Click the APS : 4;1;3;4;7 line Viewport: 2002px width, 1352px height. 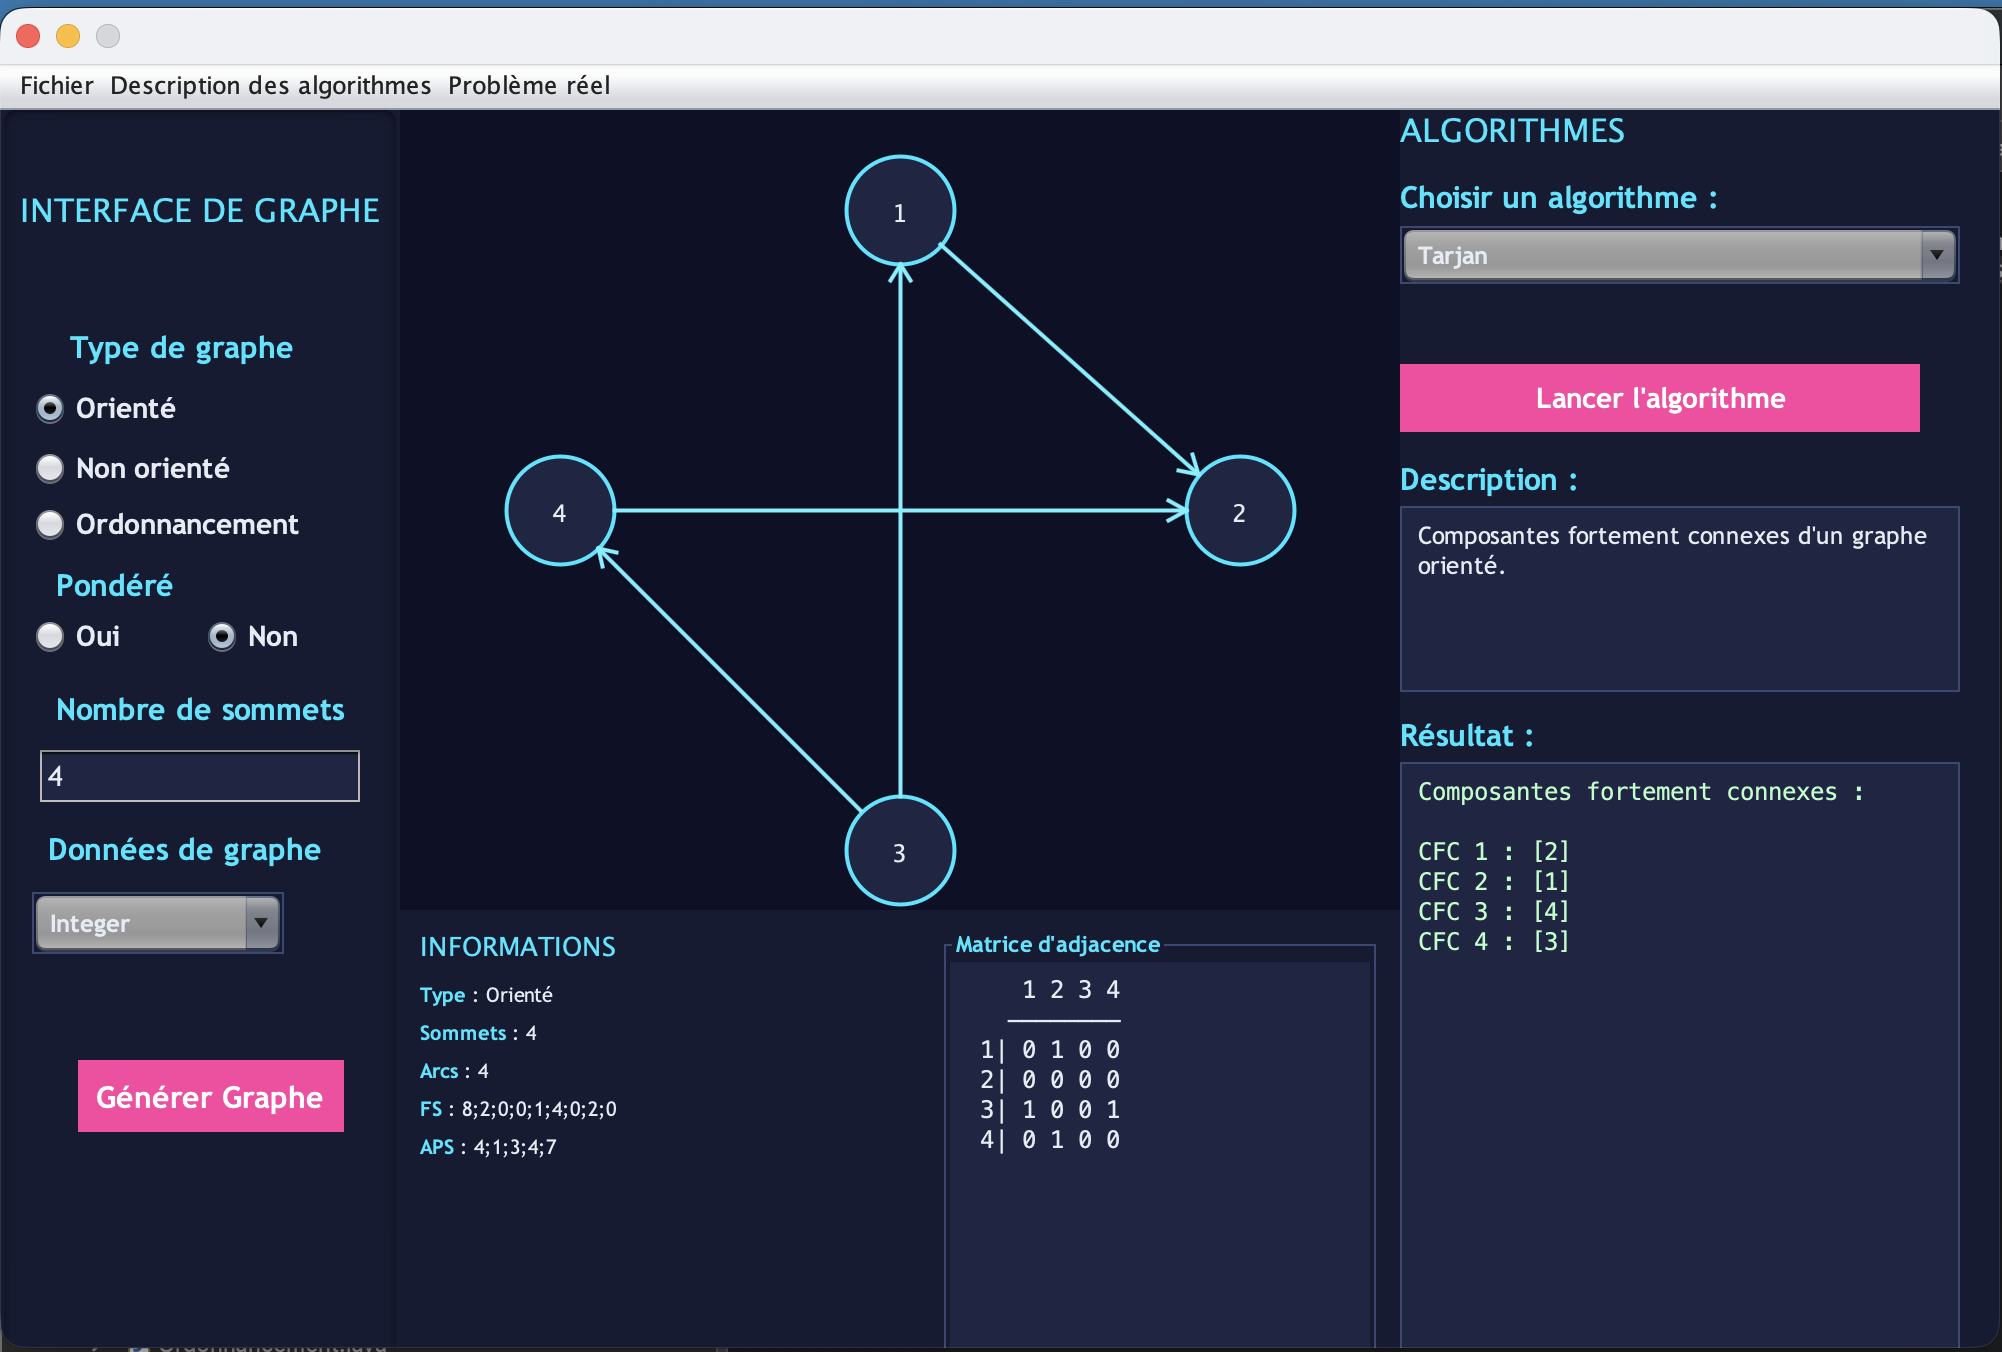488,1147
